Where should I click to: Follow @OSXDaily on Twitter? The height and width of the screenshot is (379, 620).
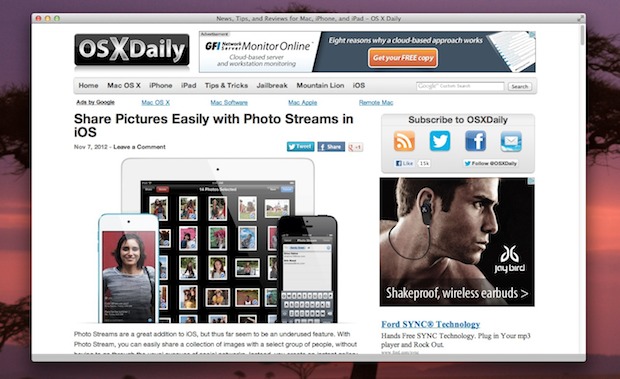(491, 163)
